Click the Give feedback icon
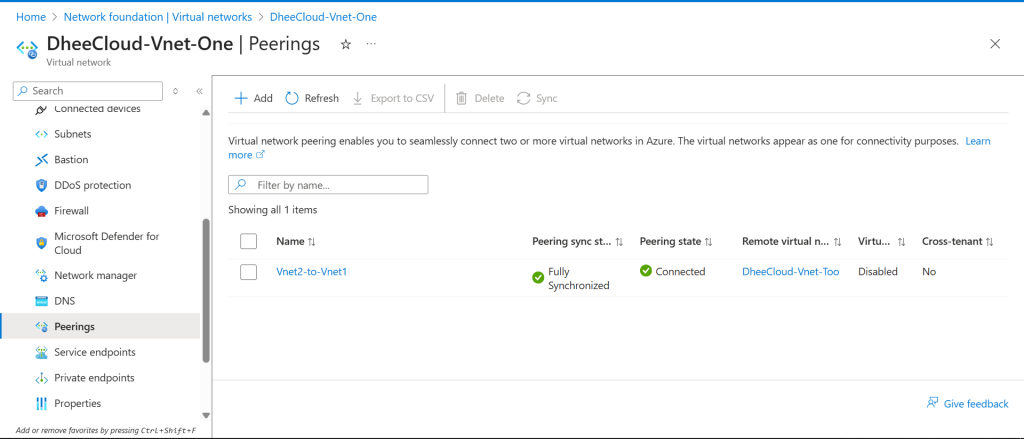 [x=932, y=403]
